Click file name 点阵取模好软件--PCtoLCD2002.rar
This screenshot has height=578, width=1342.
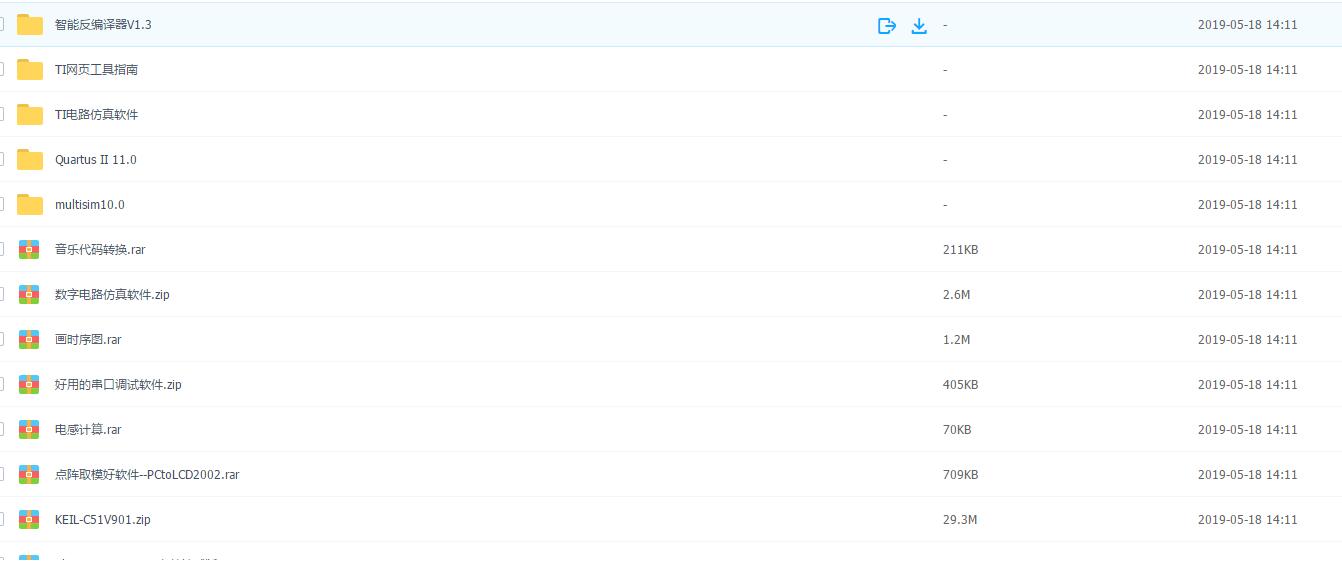pyautogui.click(x=147, y=475)
